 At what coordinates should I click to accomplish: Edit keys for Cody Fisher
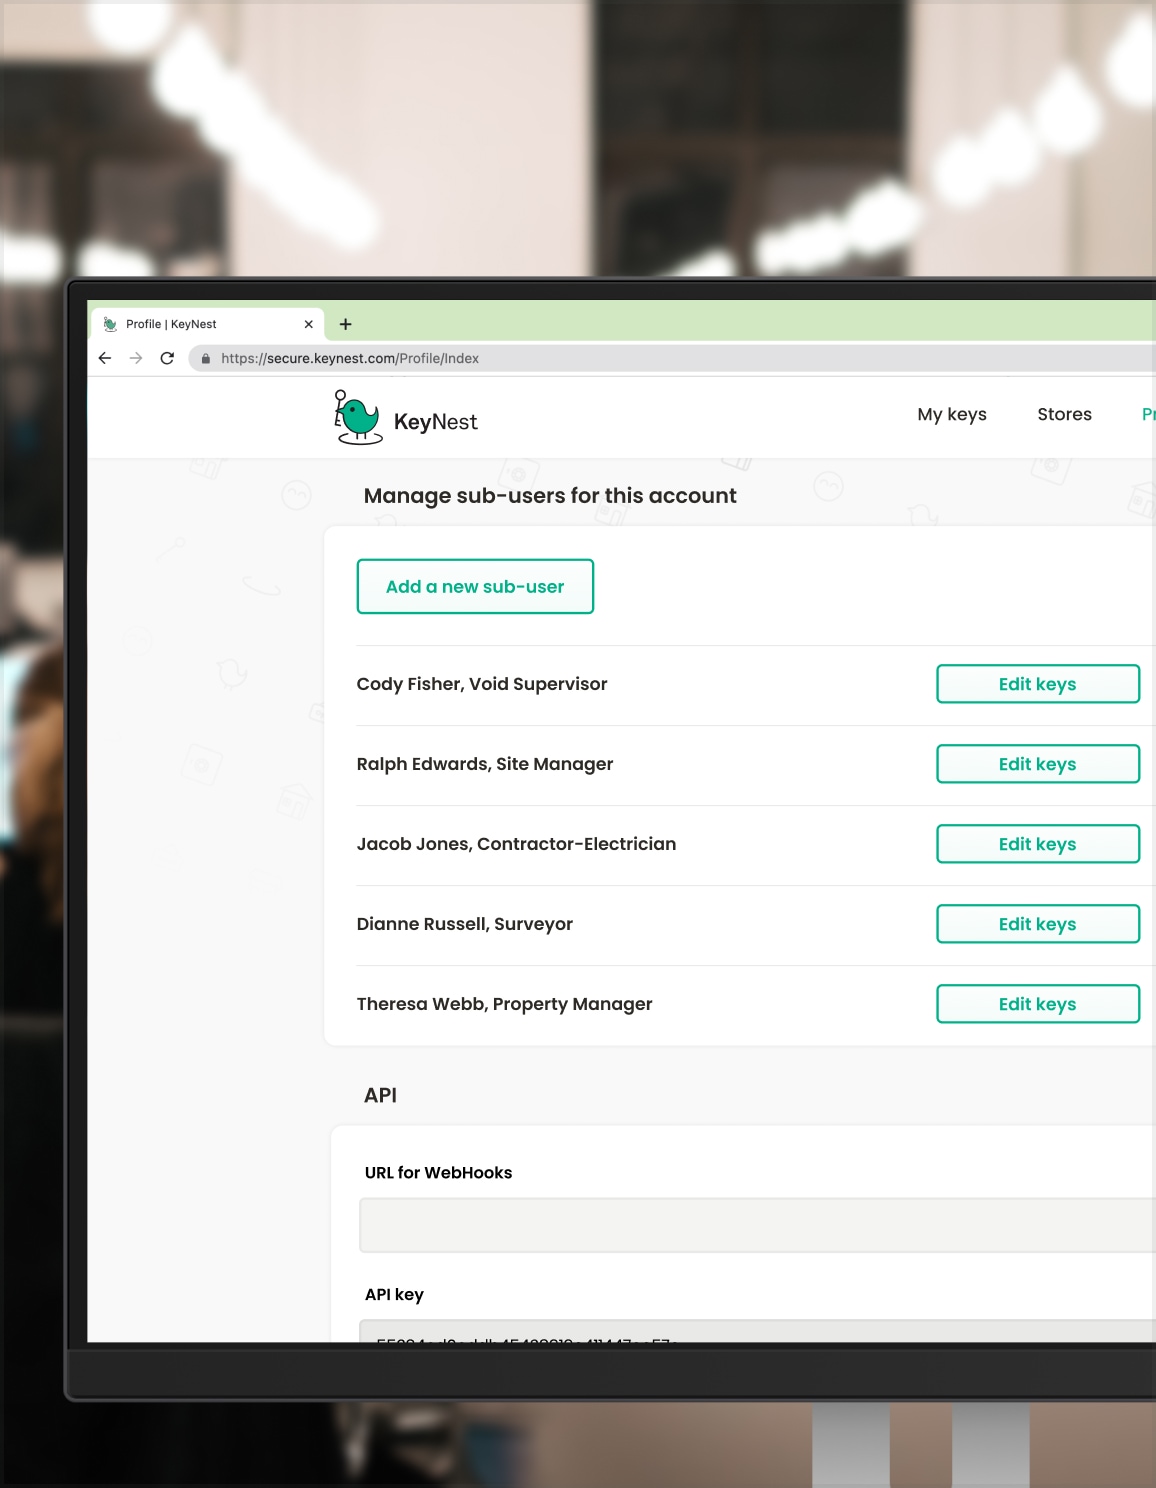pos(1037,684)
